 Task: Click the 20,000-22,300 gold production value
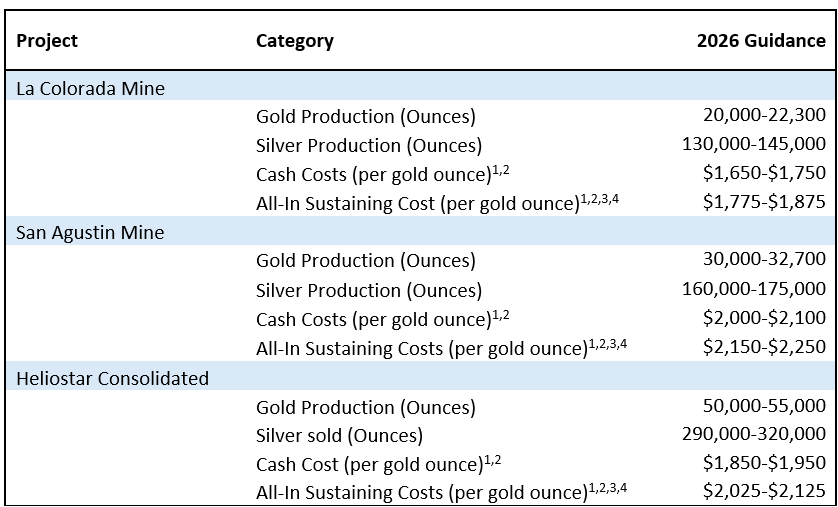pyautogui.click(x=764, y=115)
